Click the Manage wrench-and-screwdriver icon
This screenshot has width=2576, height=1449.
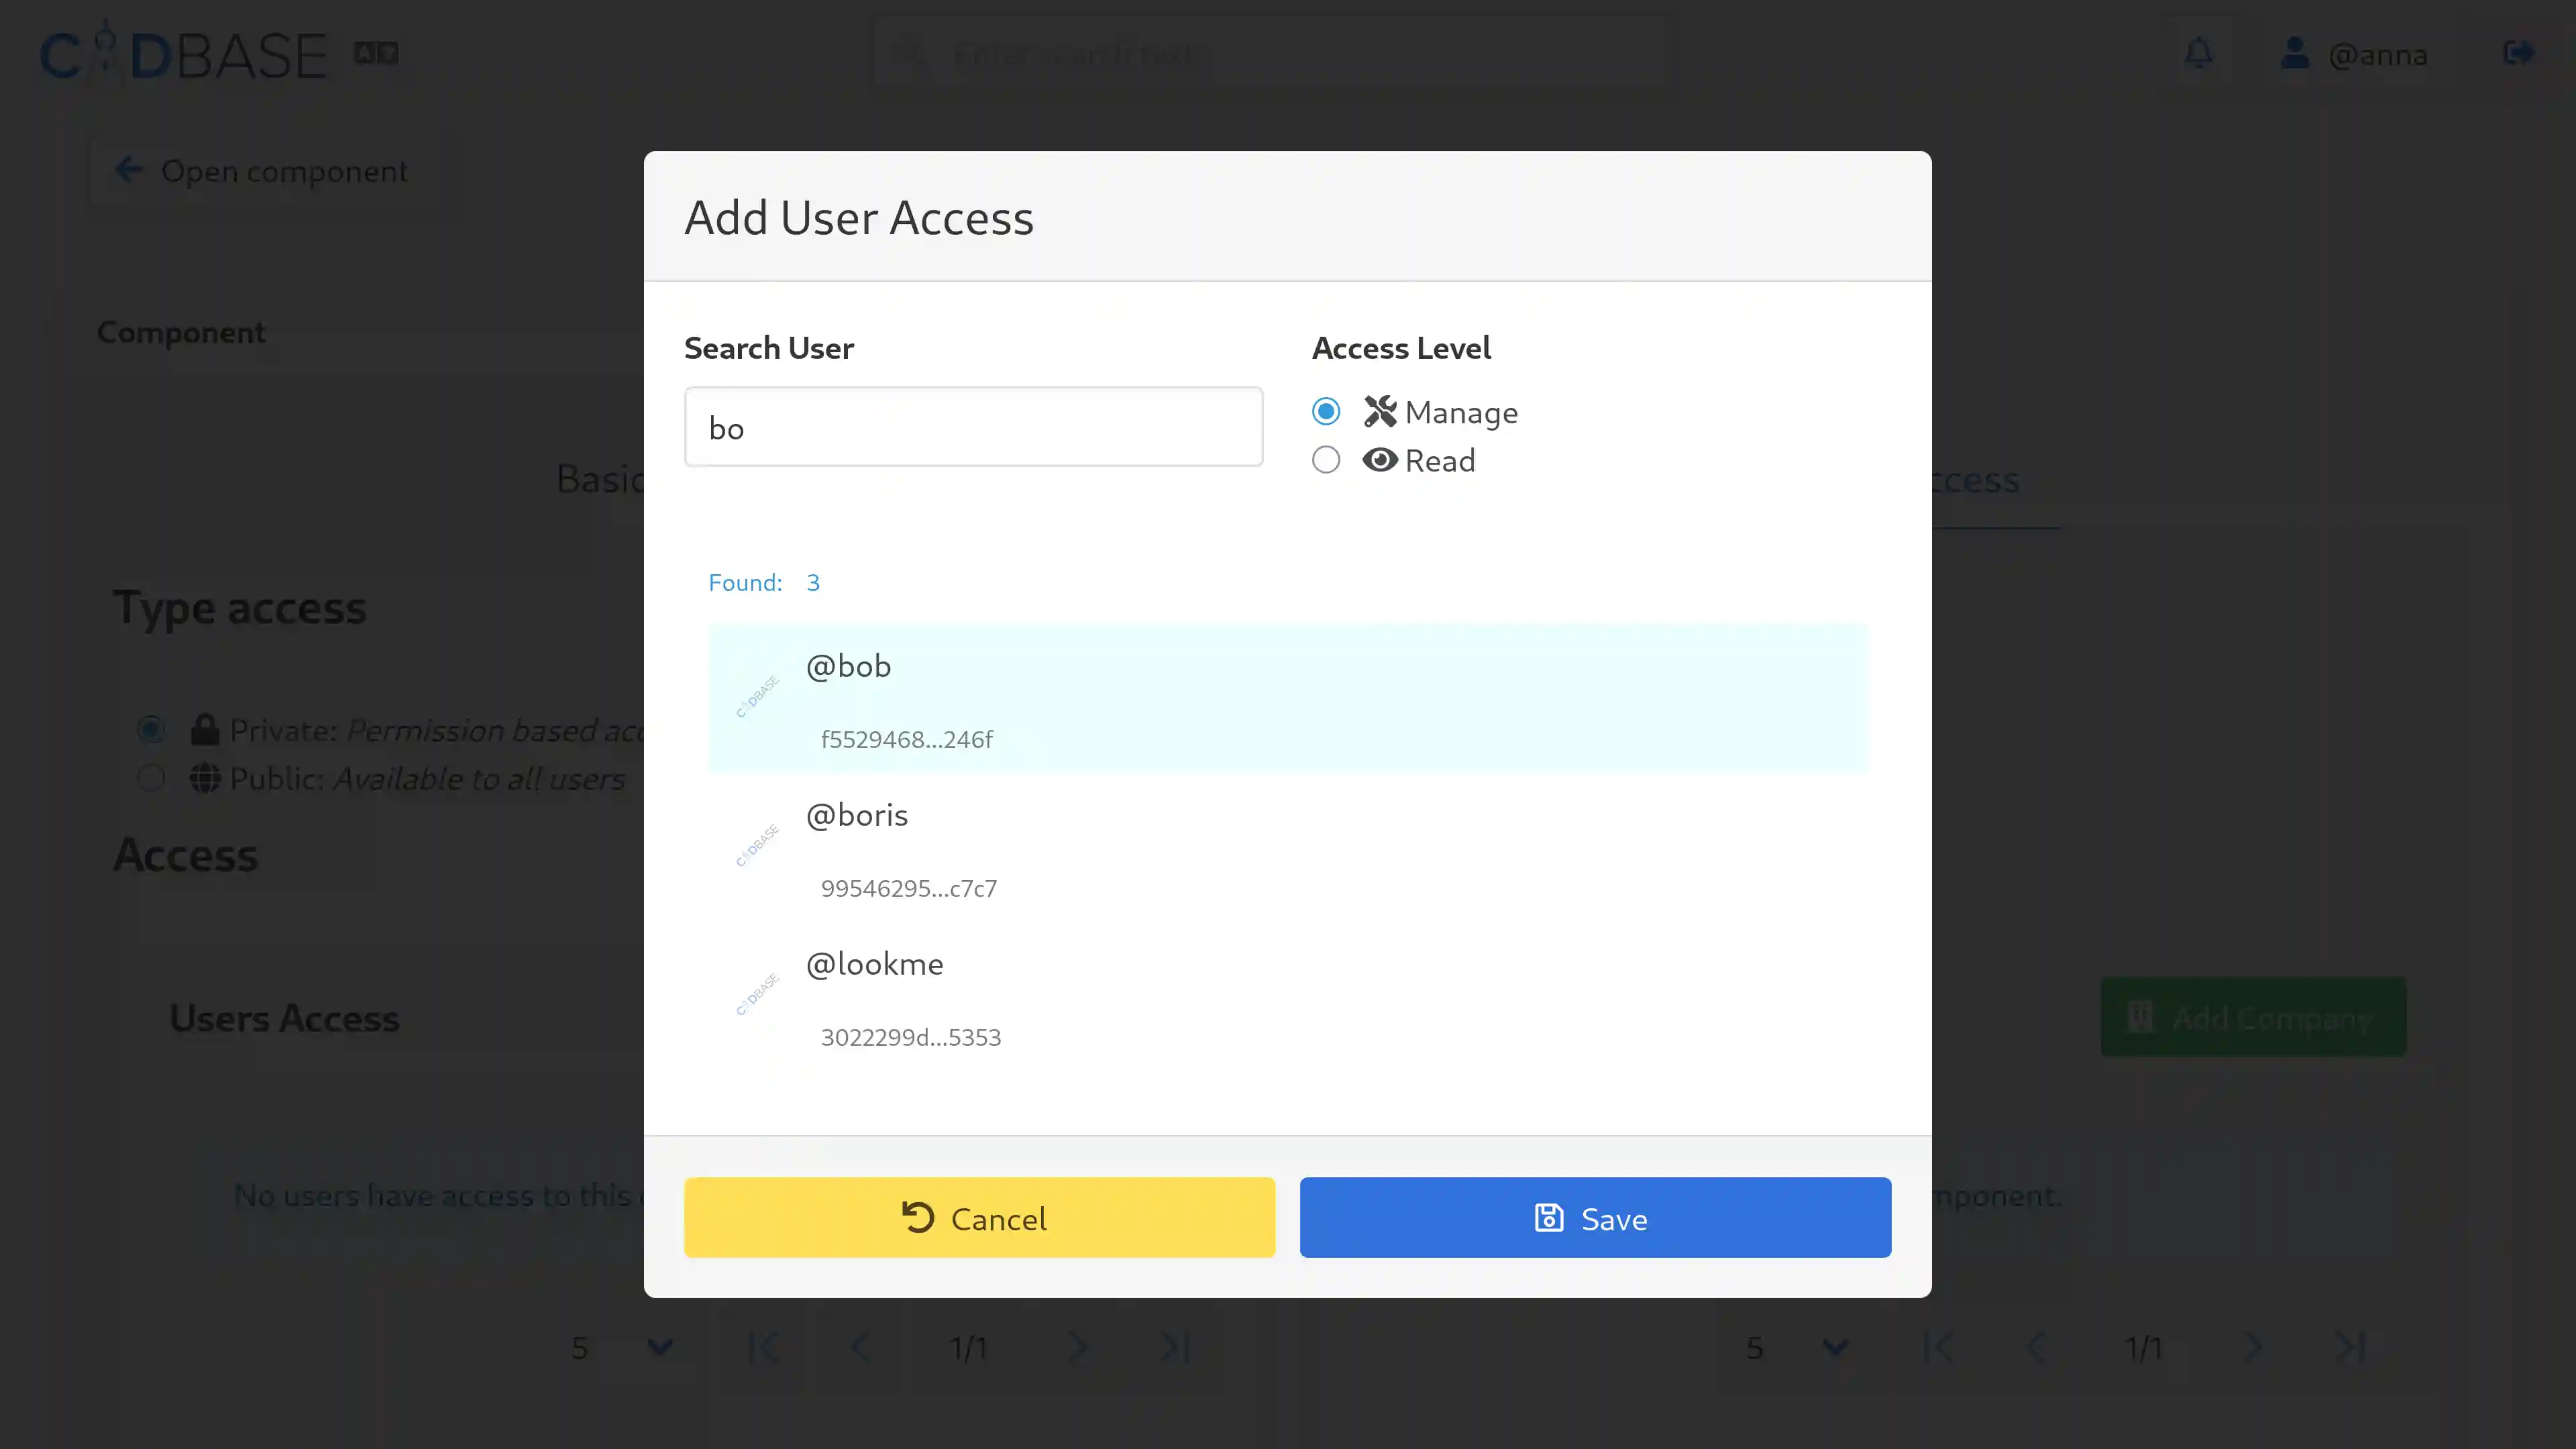(1380, 411)
